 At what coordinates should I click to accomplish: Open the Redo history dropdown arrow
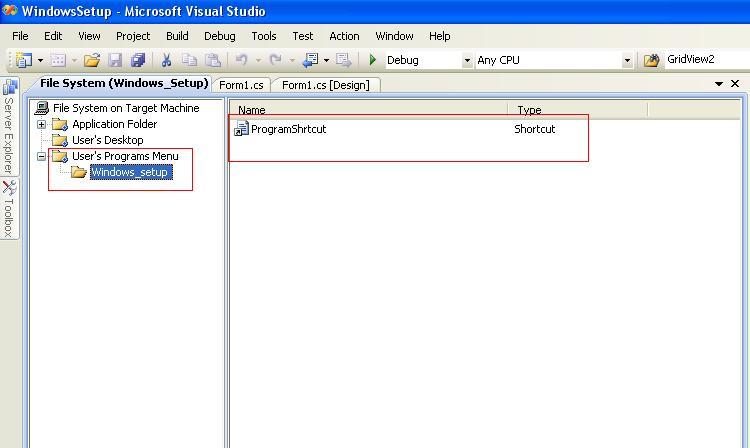[292, 60]
